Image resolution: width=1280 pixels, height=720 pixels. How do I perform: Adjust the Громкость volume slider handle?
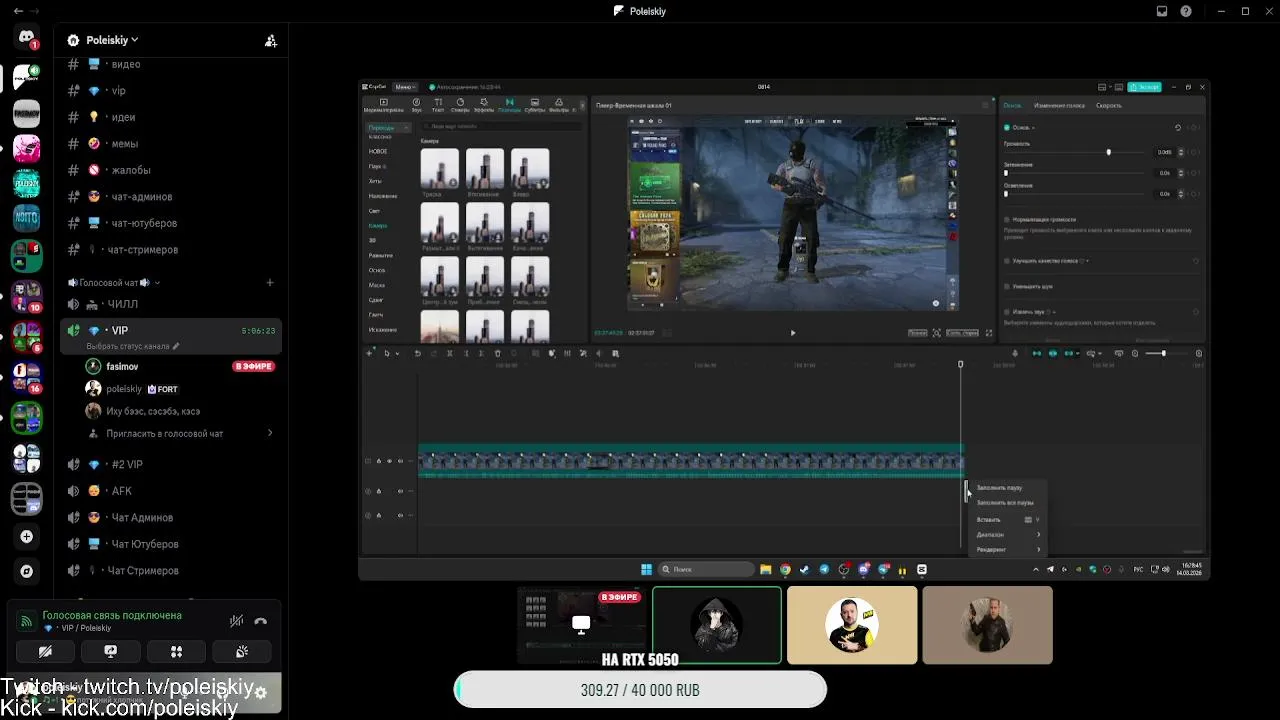tap(1108, 152)
